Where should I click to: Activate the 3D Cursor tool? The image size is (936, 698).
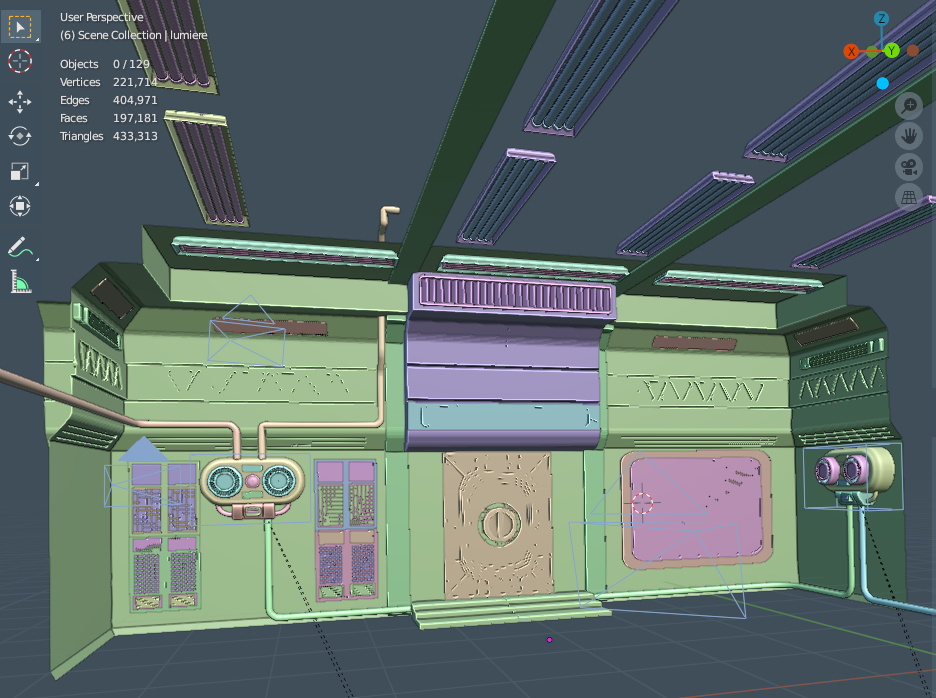coord(20,62)
